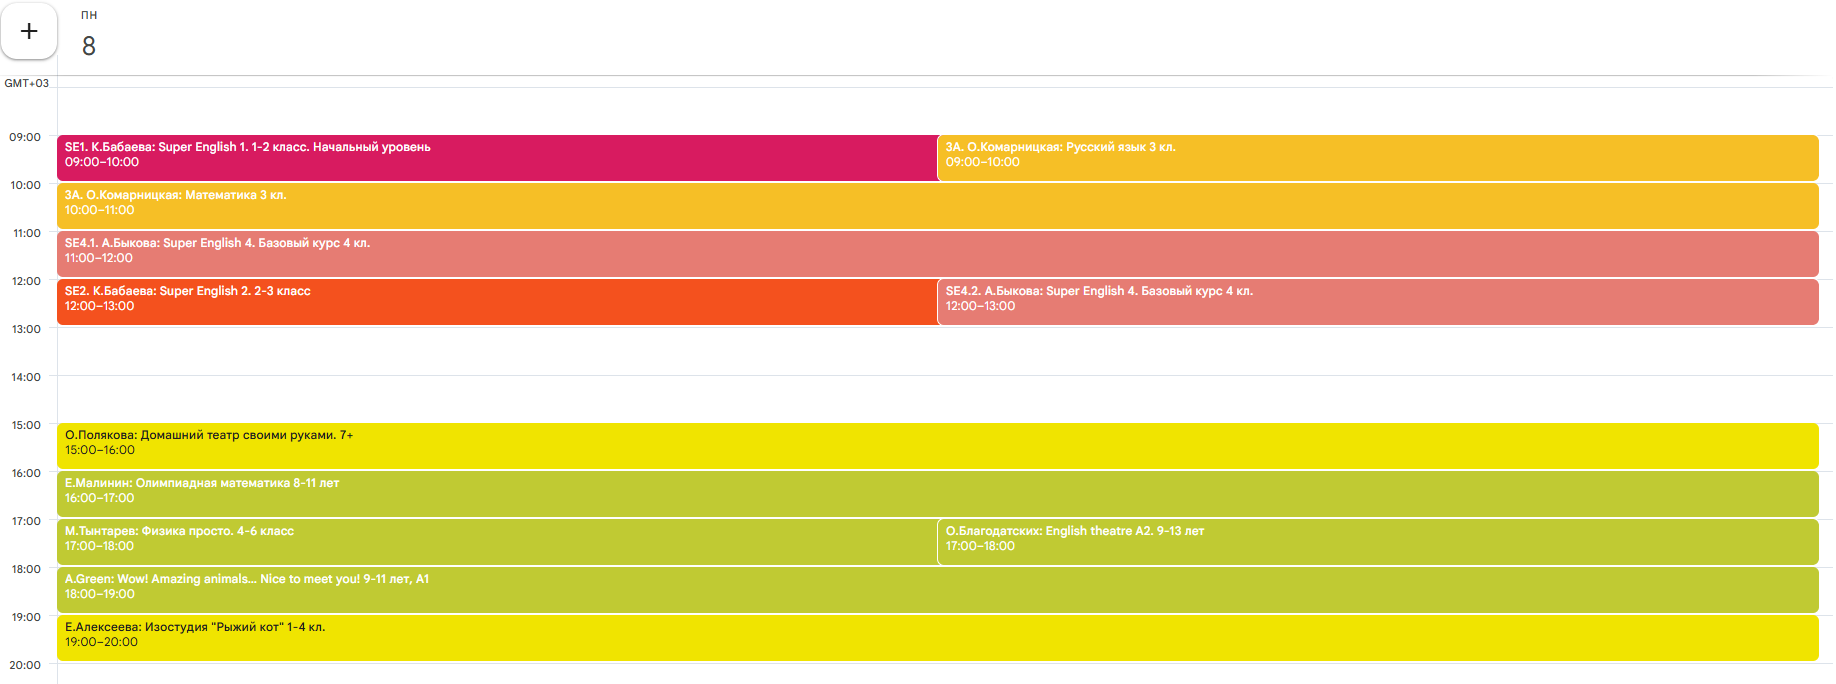
Task: Click empty 14:00 time slot
Action: tap(937, 399)
